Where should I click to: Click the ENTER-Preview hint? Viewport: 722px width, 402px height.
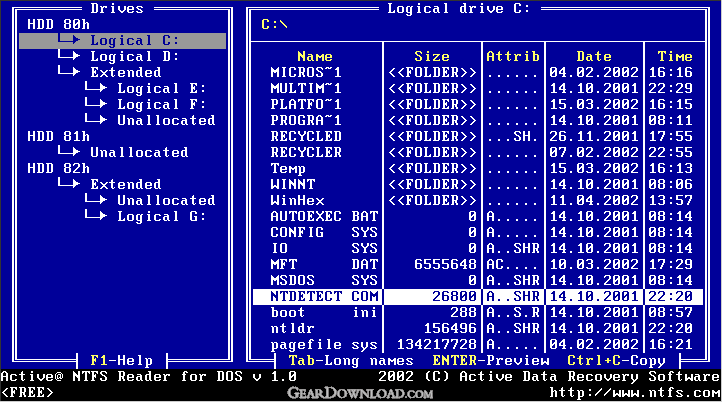pyautogui.click(x=491, y=361)
